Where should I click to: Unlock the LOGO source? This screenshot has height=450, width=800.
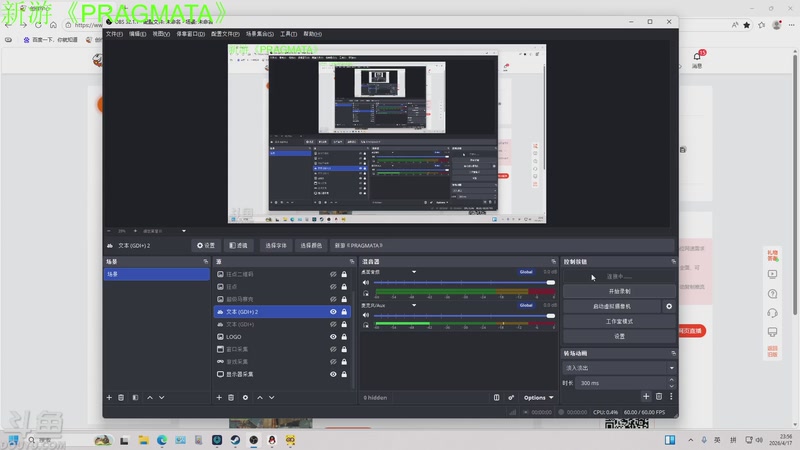(x=344, y=337)
